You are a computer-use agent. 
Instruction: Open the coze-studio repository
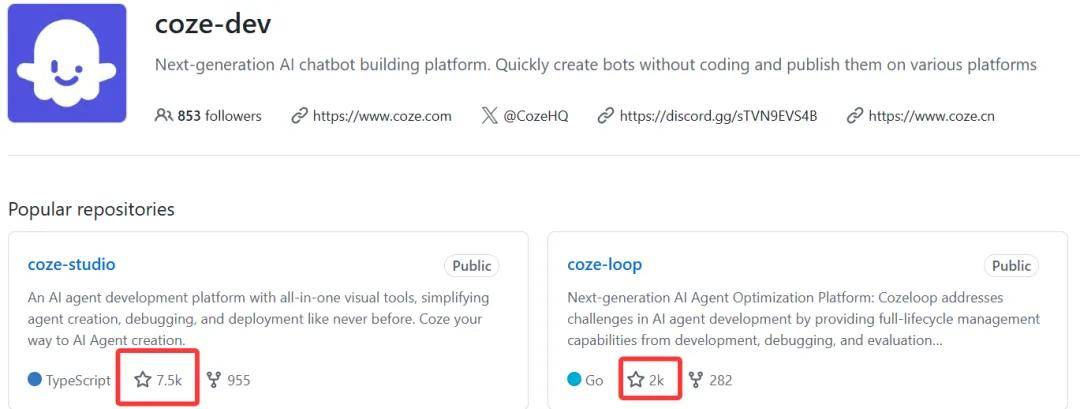pyautogui.click(x=71, y=265)
